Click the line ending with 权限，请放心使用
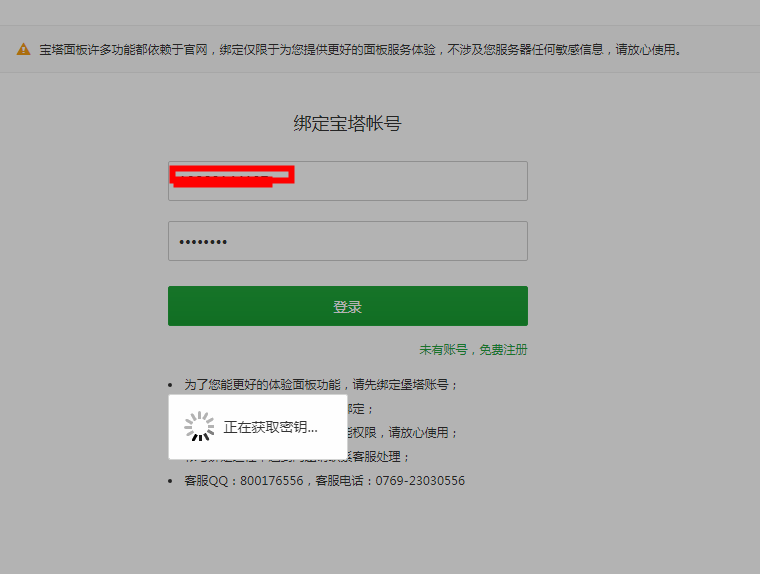Viewport: 760px width, 574px height. point(402,432)
